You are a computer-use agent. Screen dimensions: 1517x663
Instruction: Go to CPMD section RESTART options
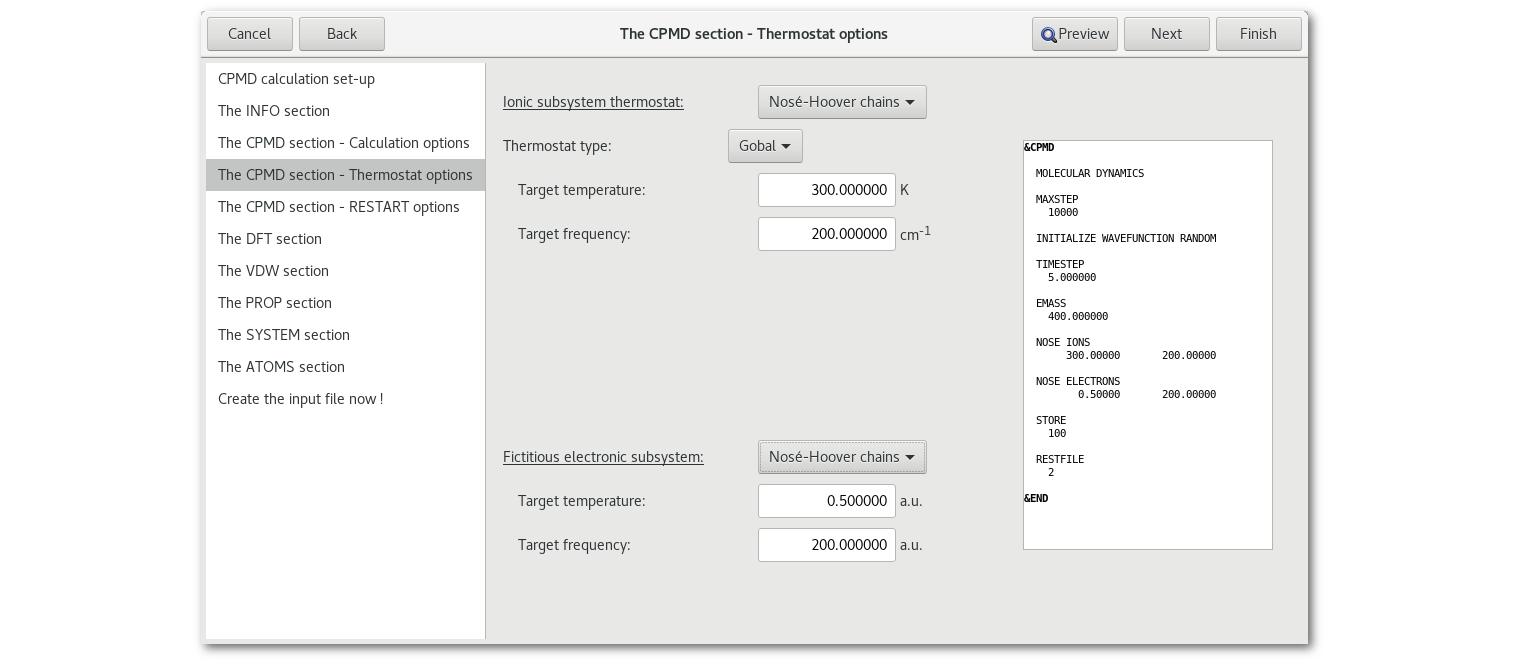(338, 207)
